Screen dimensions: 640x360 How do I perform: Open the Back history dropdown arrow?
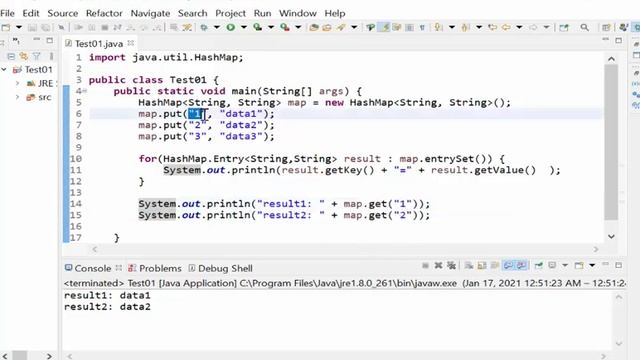point(519,27)
